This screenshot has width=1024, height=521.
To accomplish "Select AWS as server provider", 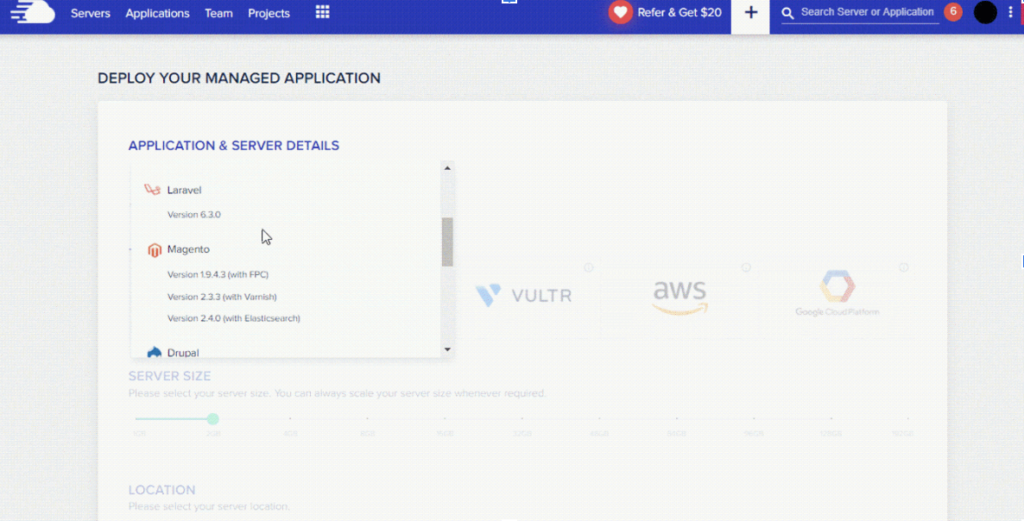I will (680, 297).
